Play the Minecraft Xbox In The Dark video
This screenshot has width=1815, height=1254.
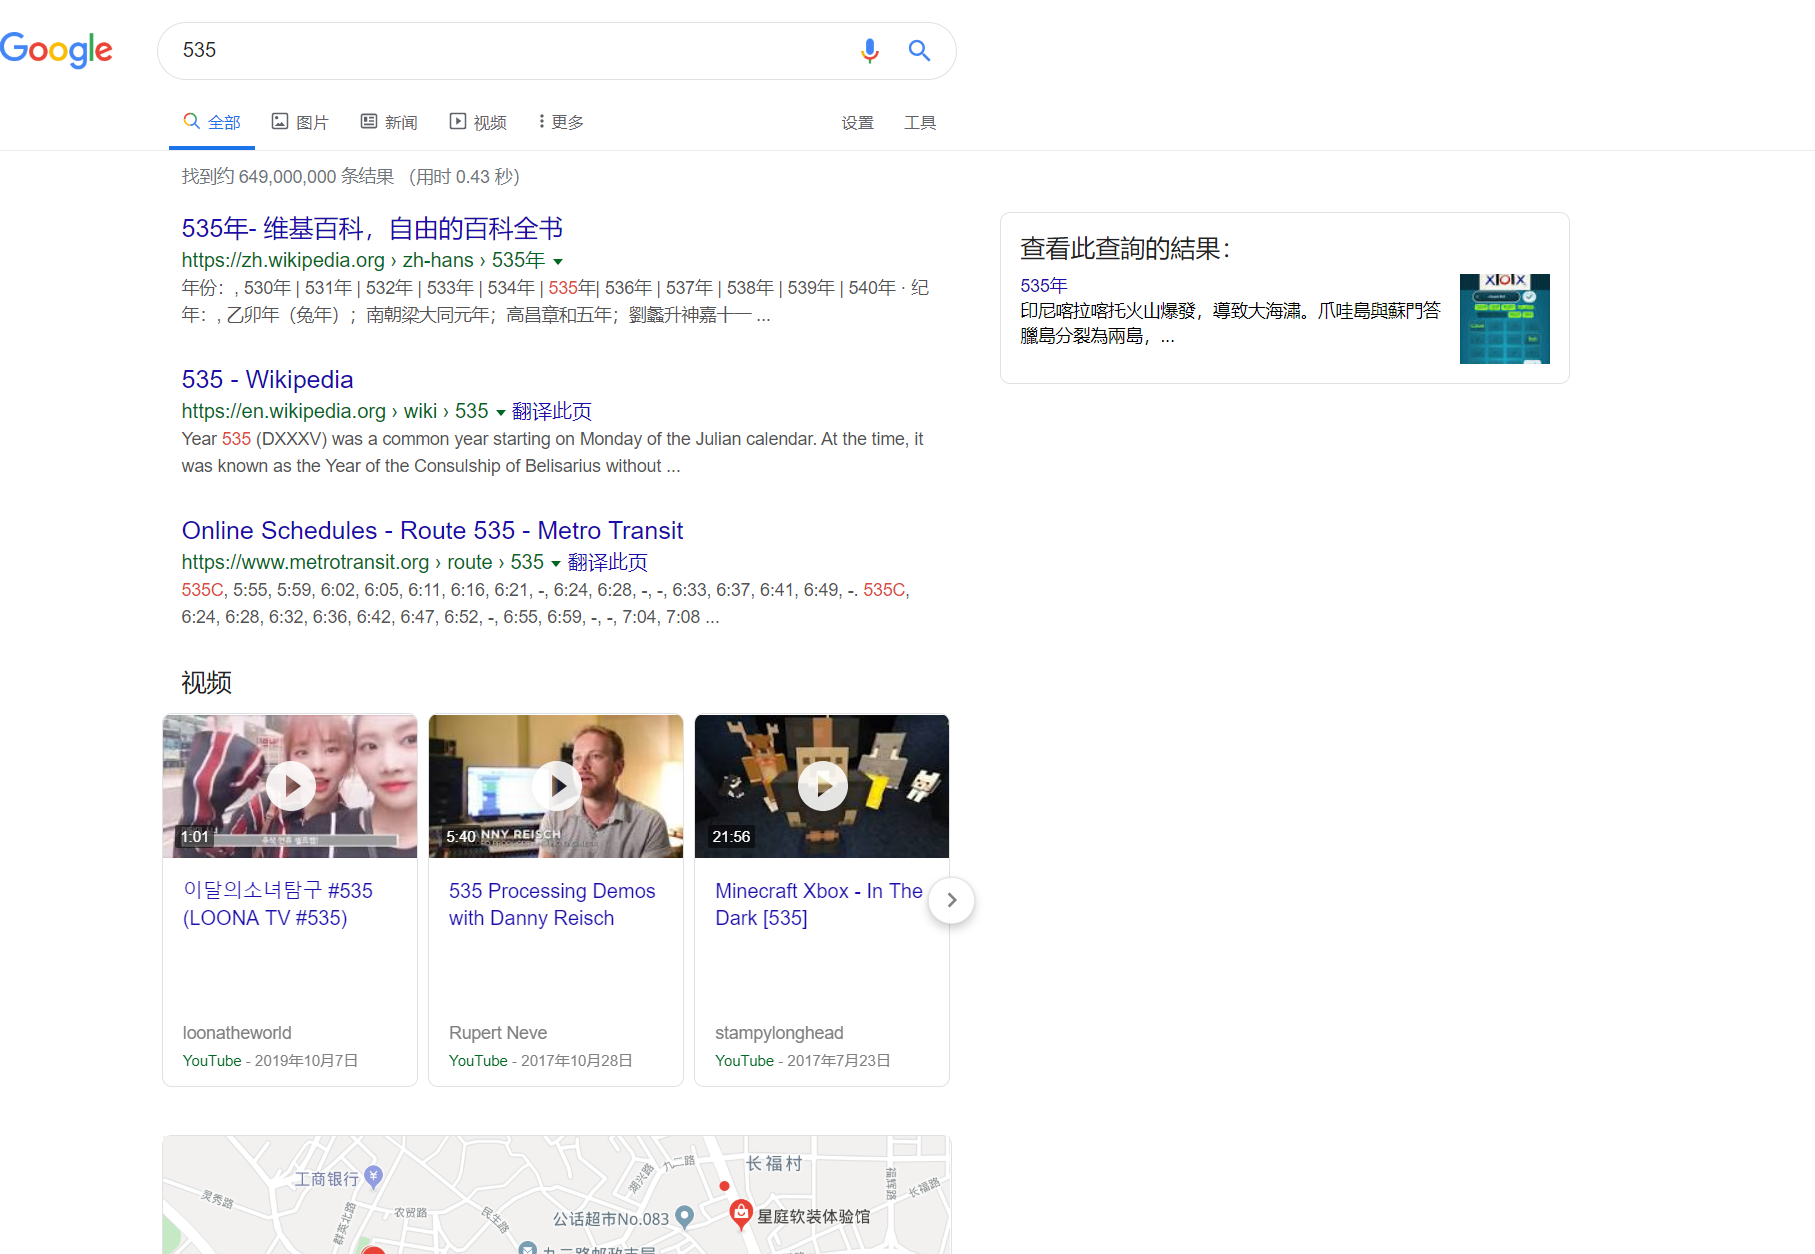822,786
